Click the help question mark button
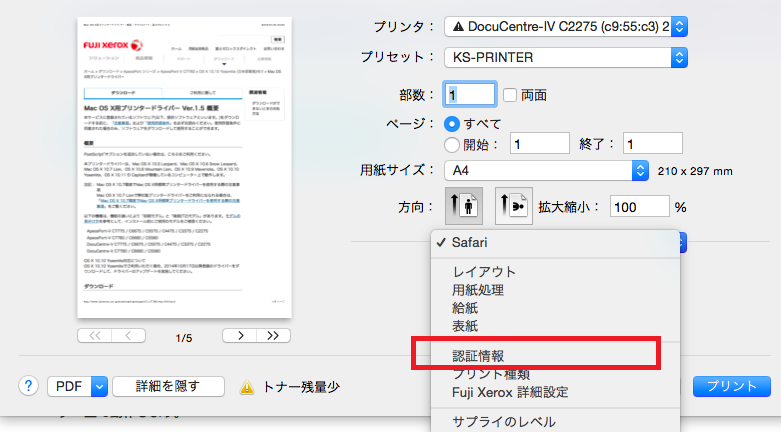 tap(28, 387)
